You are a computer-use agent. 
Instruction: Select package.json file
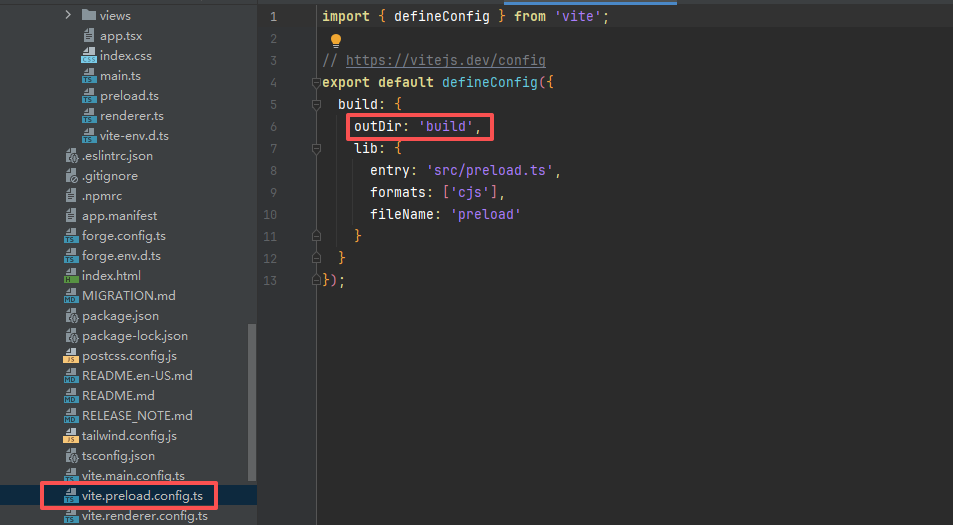(120, 315)
